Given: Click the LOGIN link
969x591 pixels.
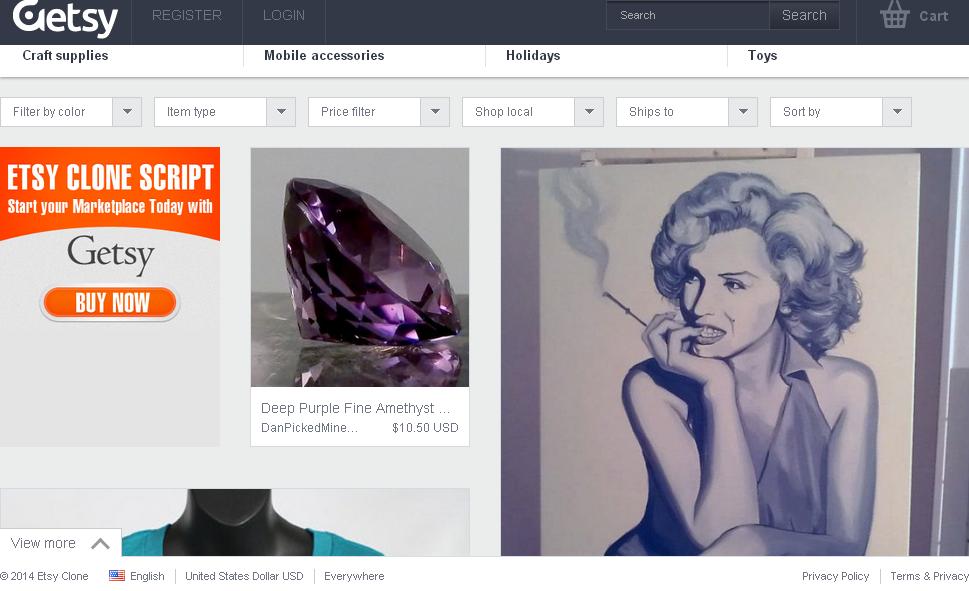Looking at the screenshot, I should click(x=284, y=16).
